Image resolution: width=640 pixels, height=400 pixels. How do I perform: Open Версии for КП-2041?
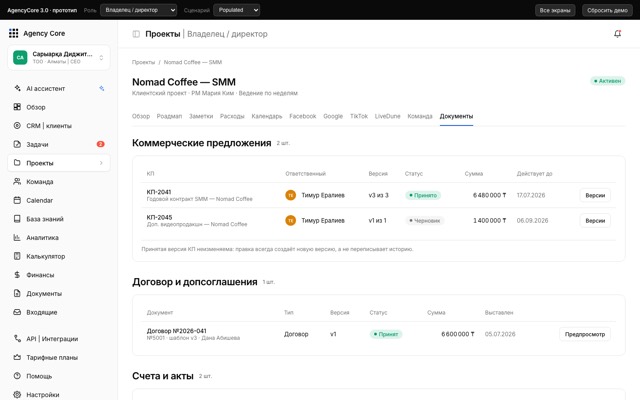(x=595, y=195)
